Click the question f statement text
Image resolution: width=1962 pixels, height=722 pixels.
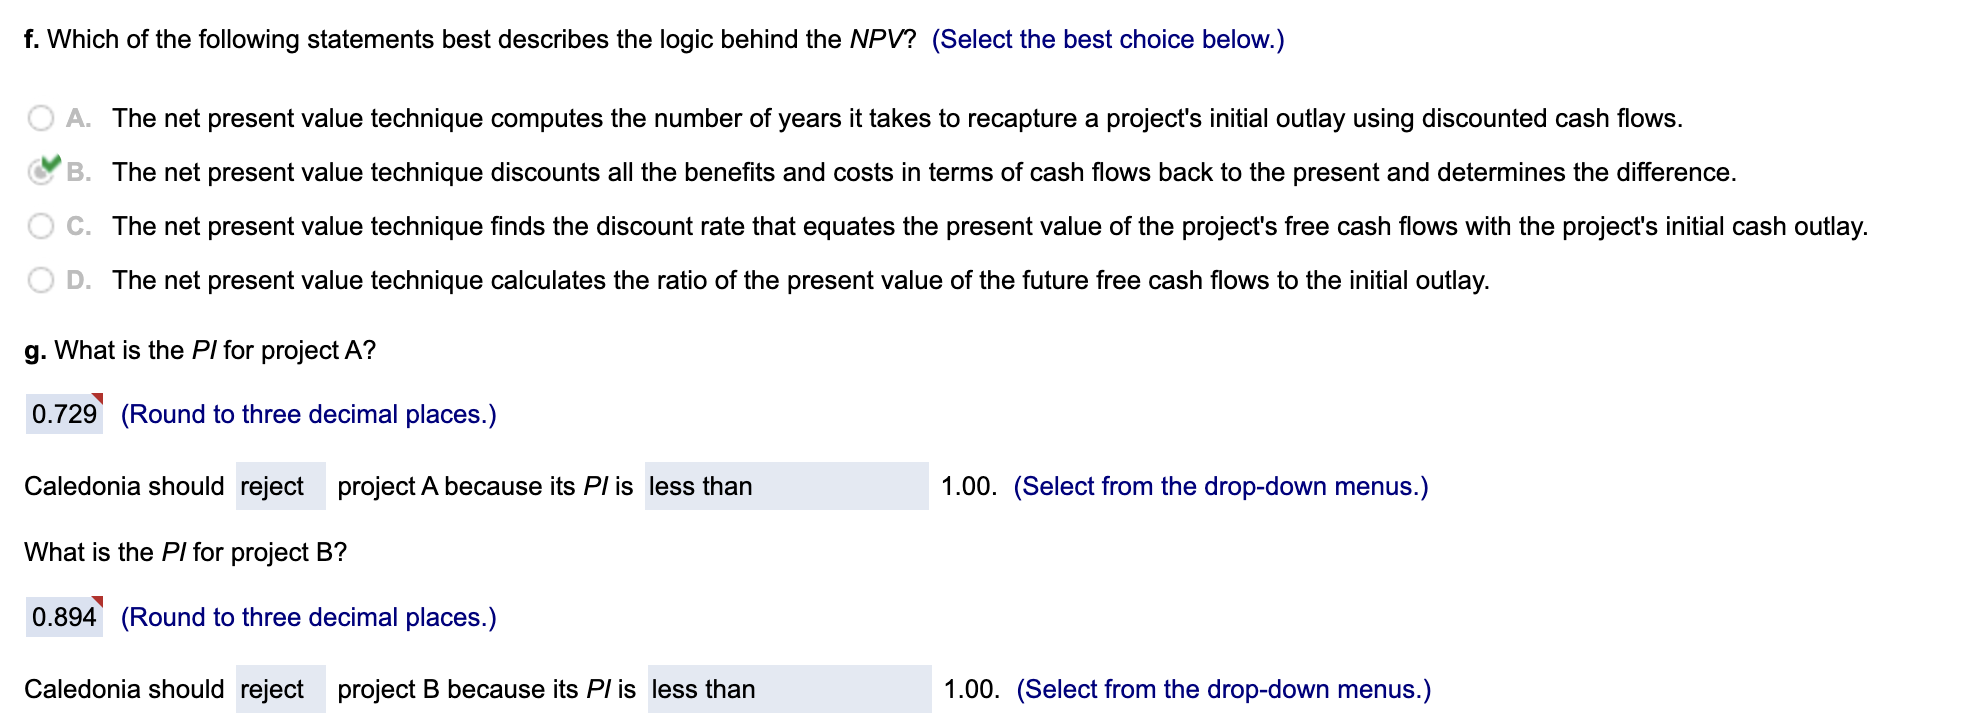470,38
